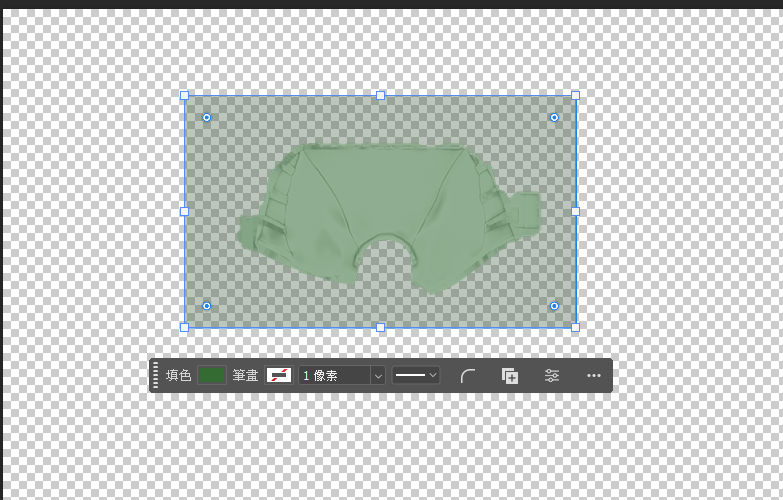Expand the stroke width dropdown arrow
The image size is (783, 500).
tap(378, 376)
